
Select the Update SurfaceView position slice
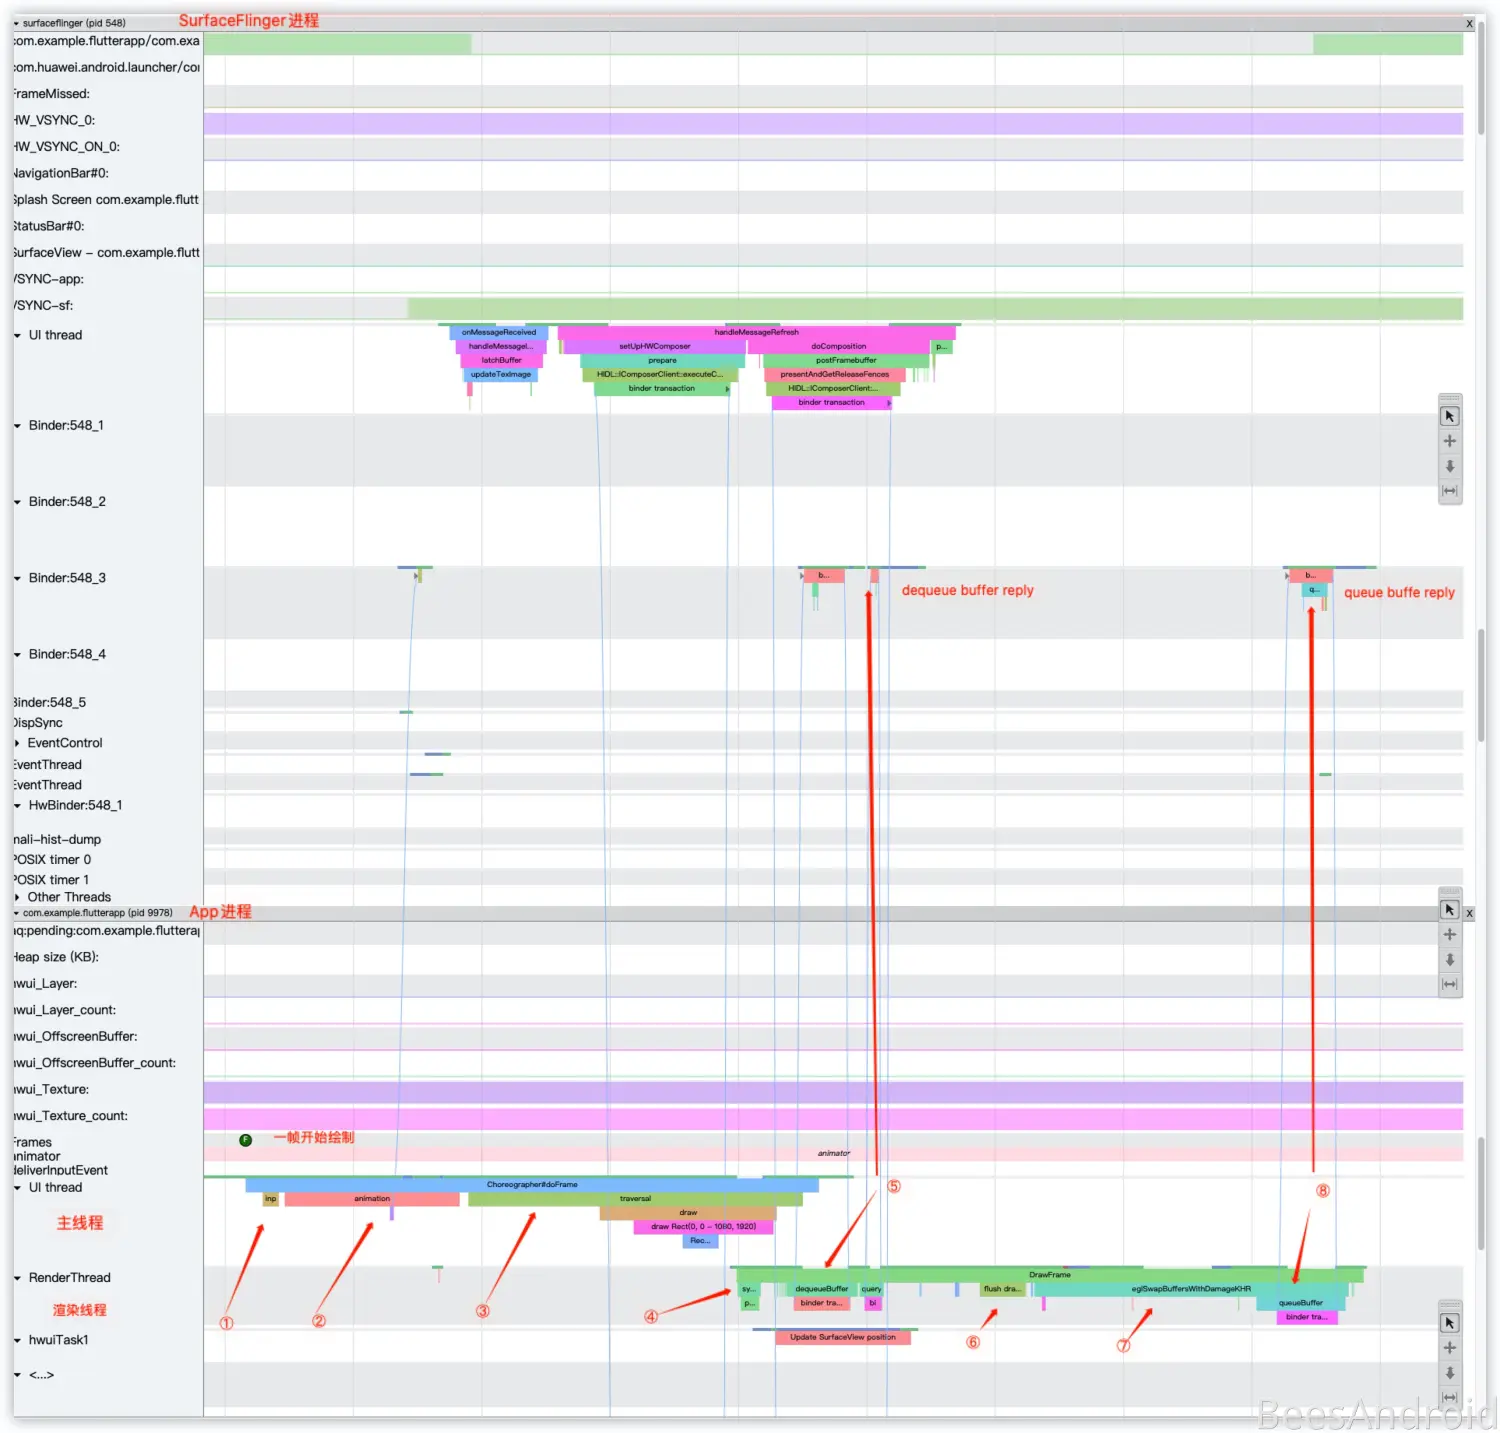842,1337
